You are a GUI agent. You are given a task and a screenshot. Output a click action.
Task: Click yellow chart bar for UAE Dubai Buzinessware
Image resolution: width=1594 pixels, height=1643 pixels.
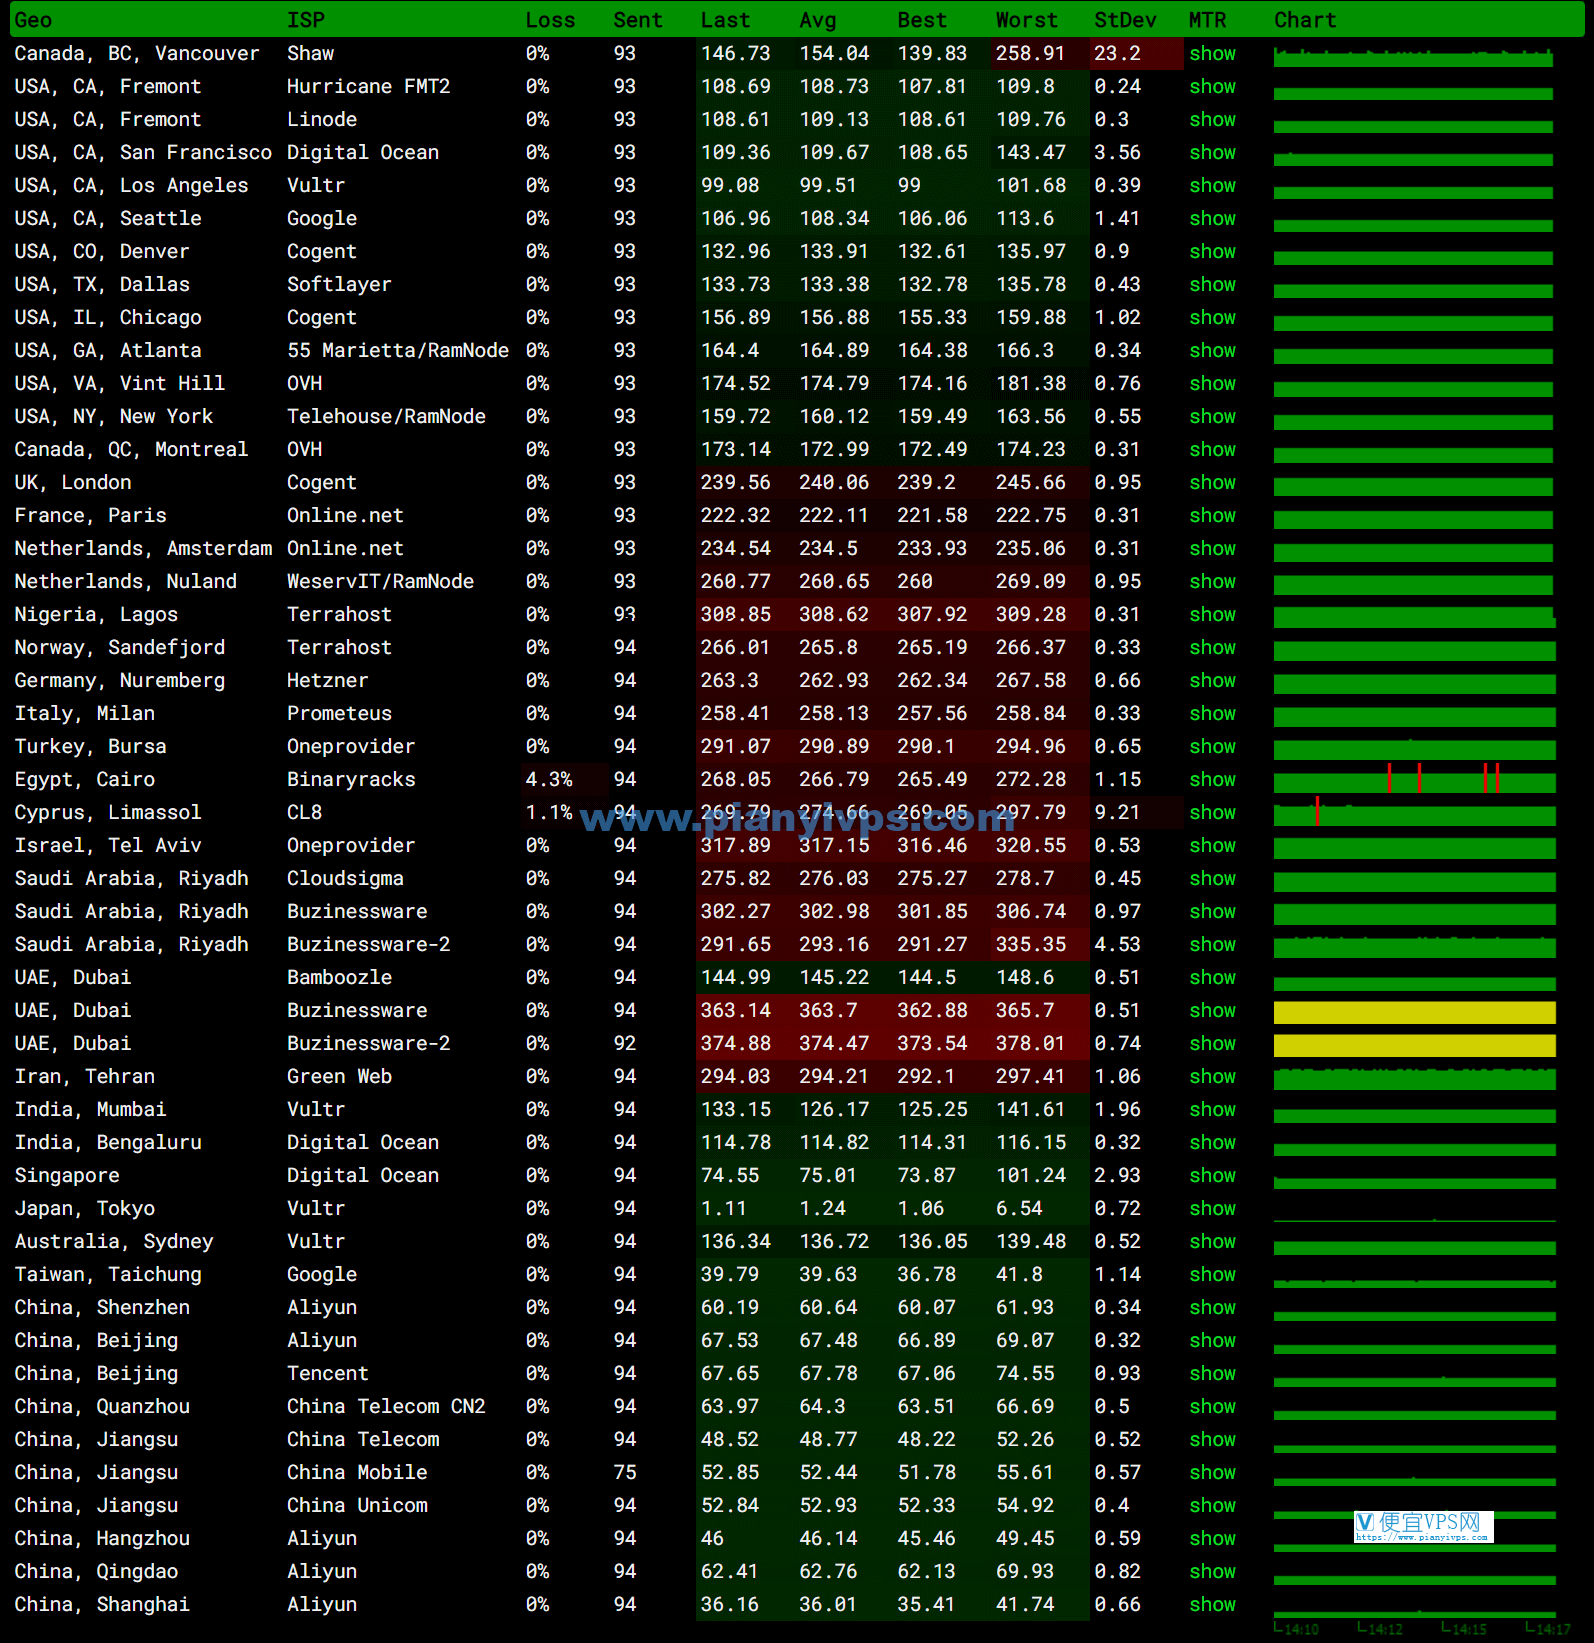point(1414,1012)
